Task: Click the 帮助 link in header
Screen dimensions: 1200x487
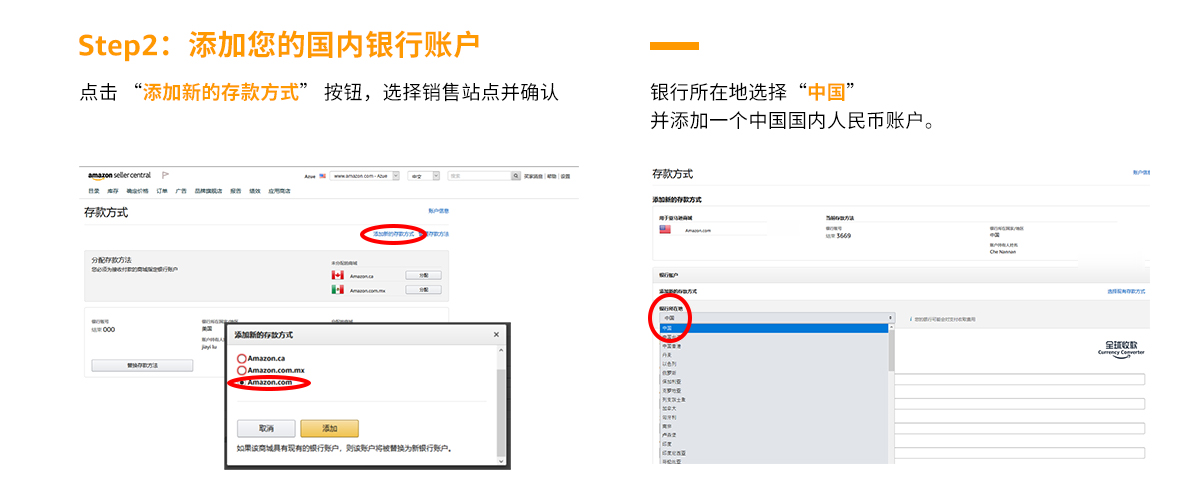Action: point(553,176)
